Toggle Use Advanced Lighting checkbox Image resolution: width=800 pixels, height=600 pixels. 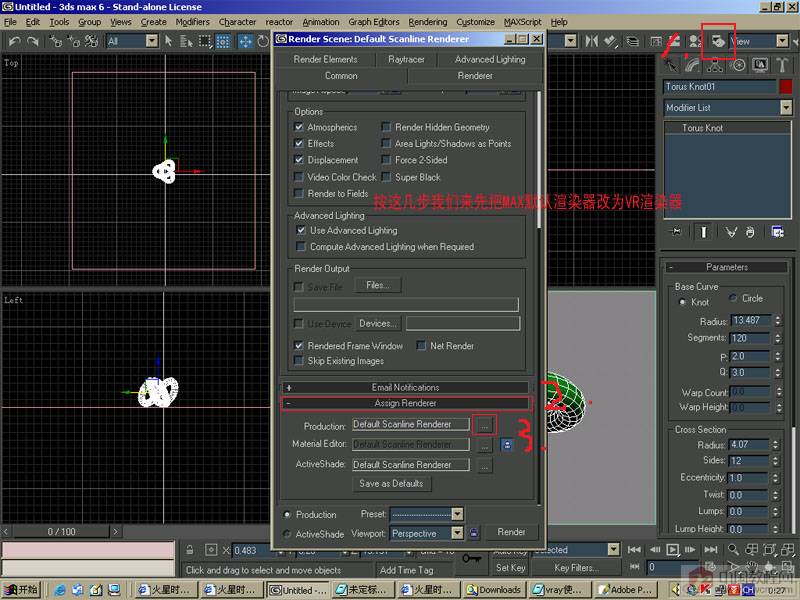[301, 230]
